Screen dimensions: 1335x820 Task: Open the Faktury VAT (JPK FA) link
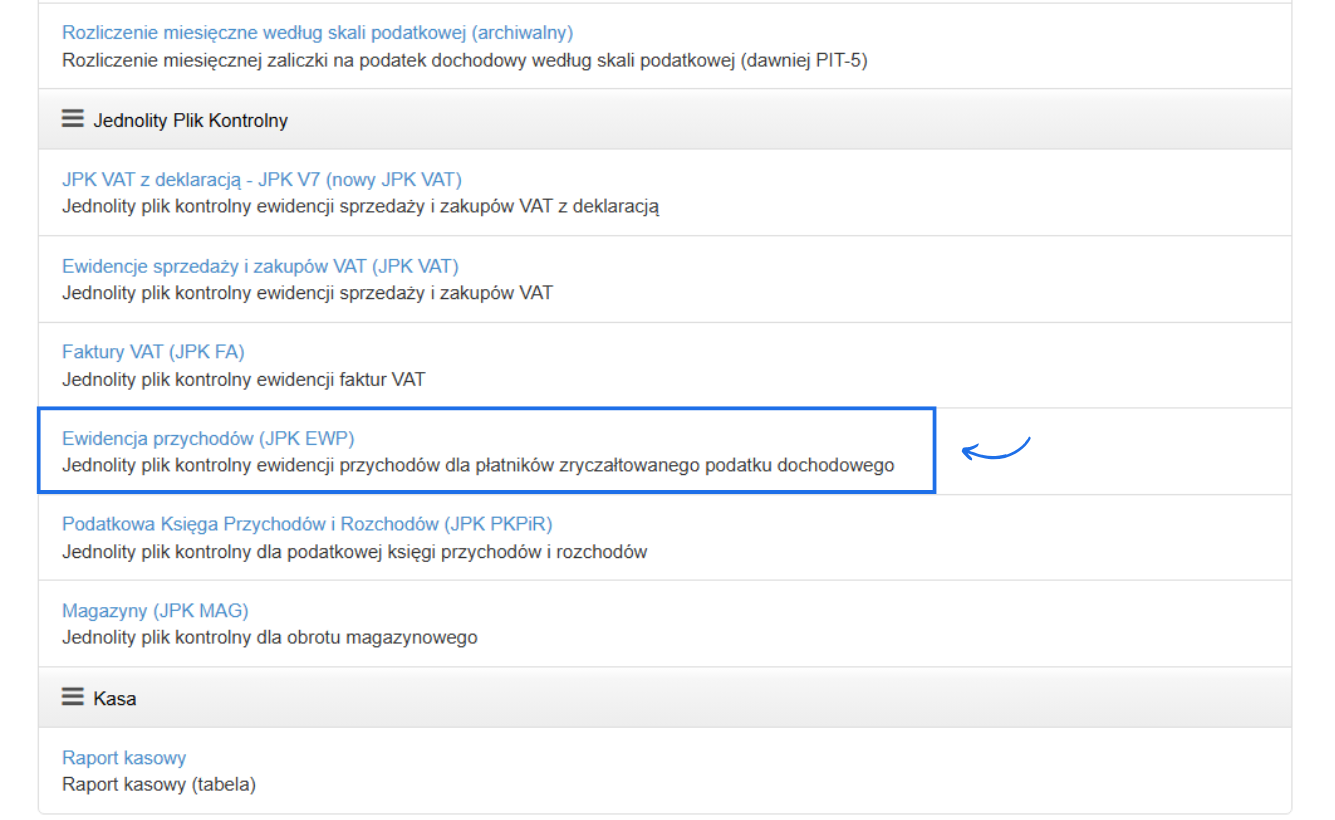click(x=153, y=352)
